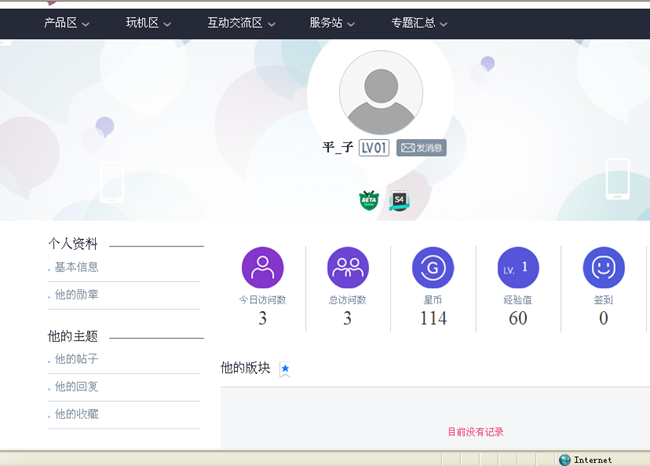Click the LV01 level badge beside username

click(x=374, y=148)
